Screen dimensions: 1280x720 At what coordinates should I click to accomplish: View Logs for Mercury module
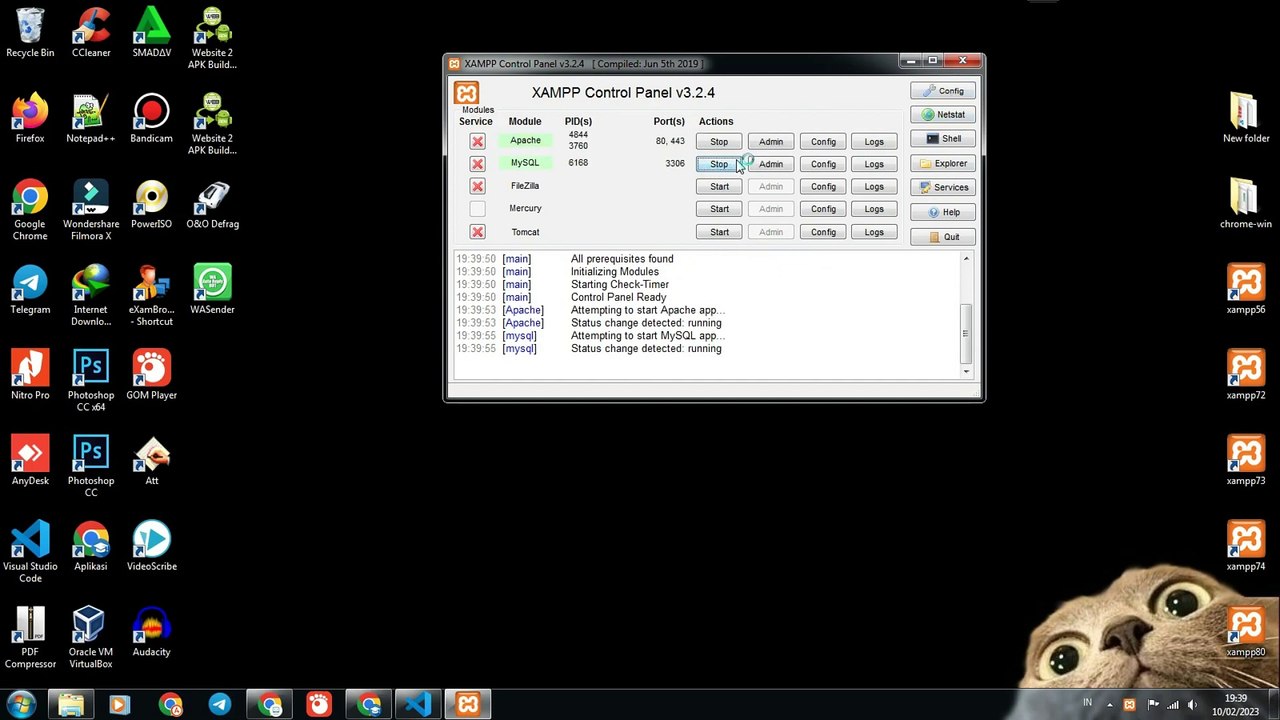click(x=874, y=209)
